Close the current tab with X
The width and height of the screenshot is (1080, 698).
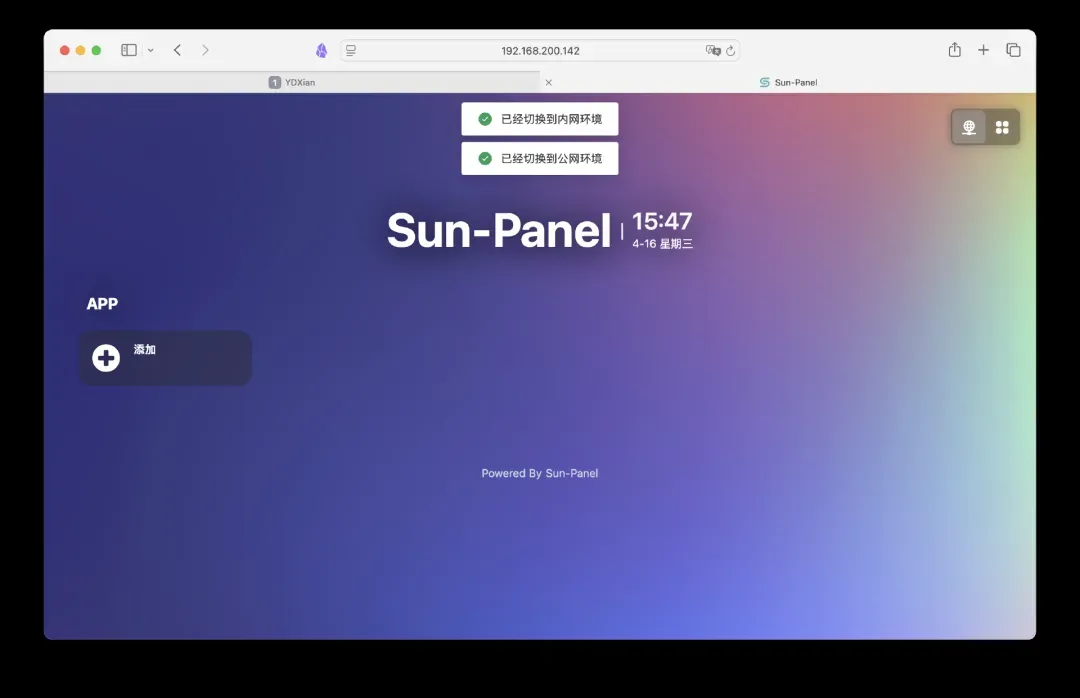548,82
